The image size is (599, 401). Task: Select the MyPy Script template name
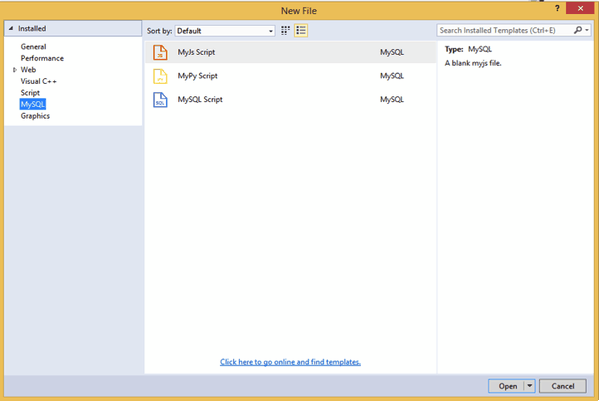[x=197, y=76]
